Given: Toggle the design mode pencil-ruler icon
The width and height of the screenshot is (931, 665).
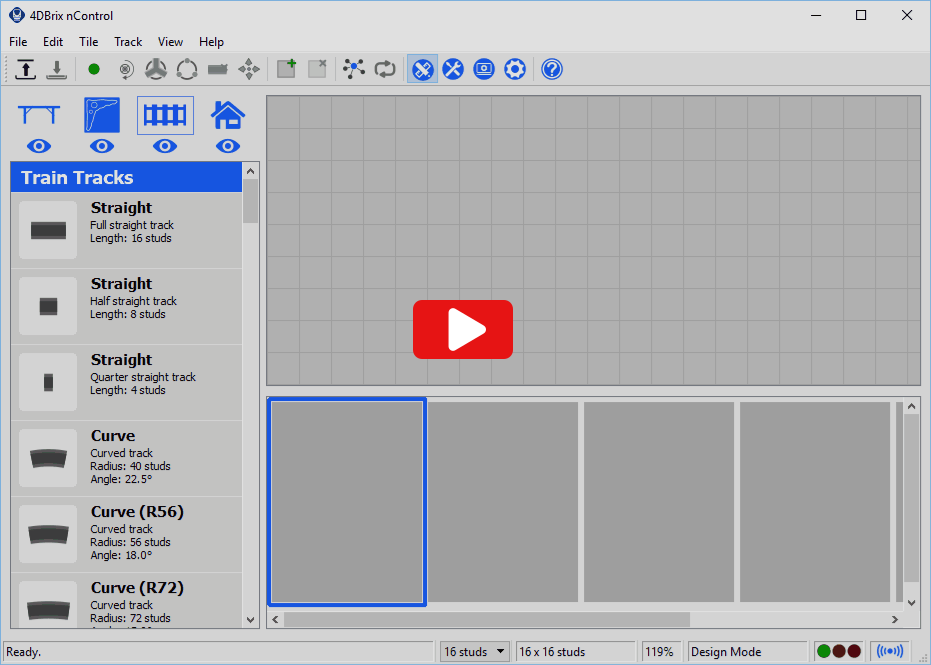Looking at the screenshot, I should coord(422,69).
